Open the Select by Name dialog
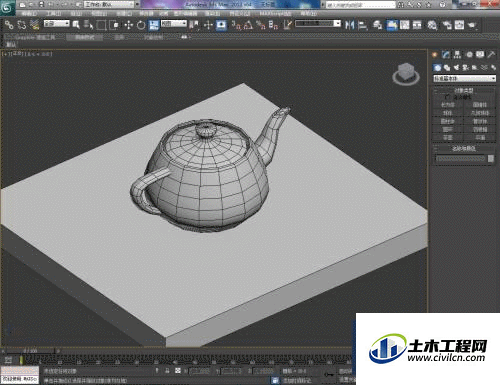This screenshot has height=385, width=500. 88,25
